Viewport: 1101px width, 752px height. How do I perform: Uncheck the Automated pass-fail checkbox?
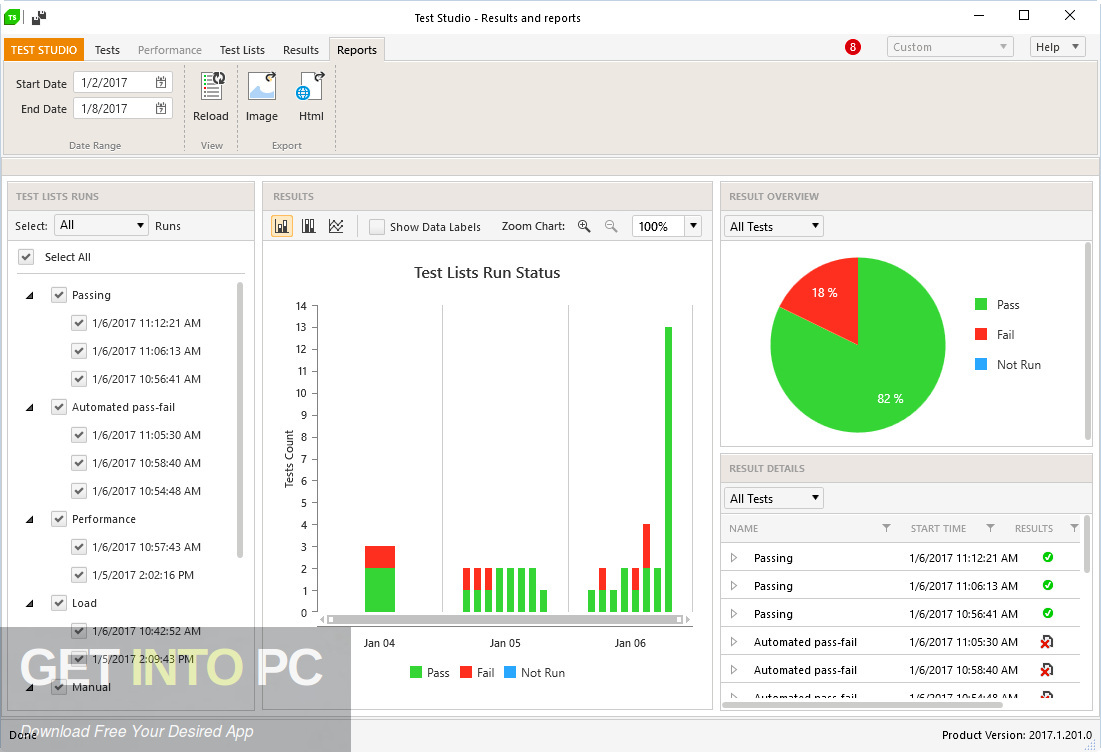pos(59,407)
